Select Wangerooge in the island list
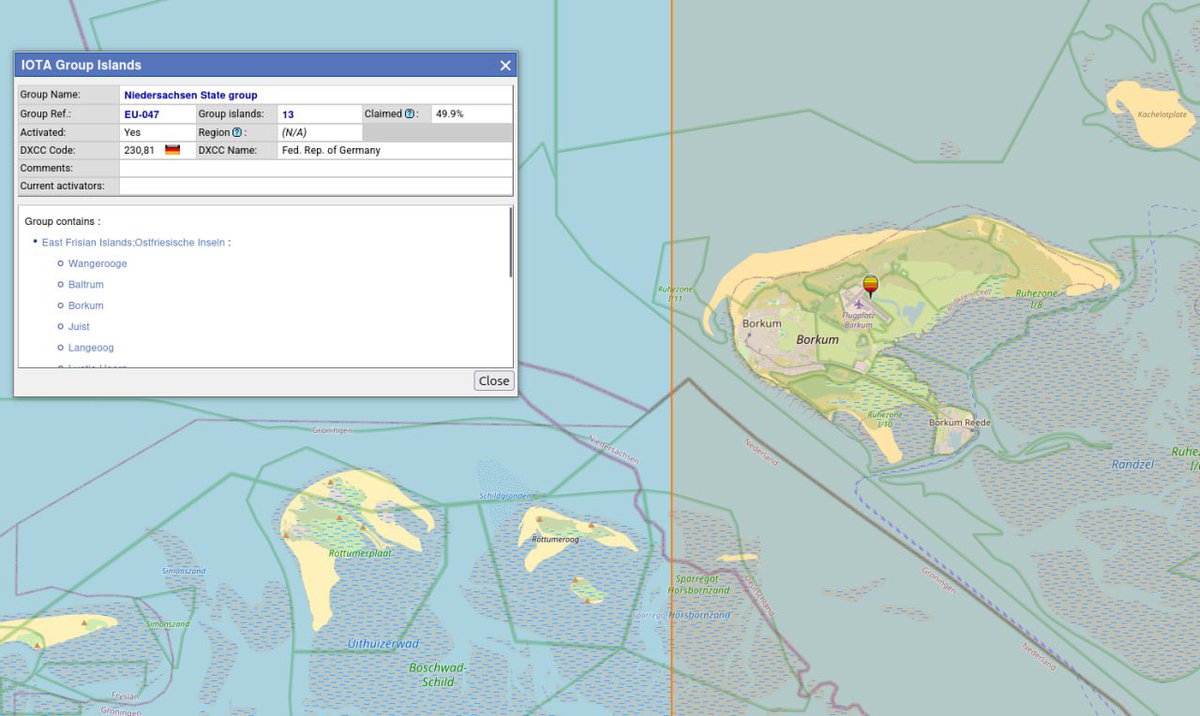1200x716 pixels. (97, 264)
